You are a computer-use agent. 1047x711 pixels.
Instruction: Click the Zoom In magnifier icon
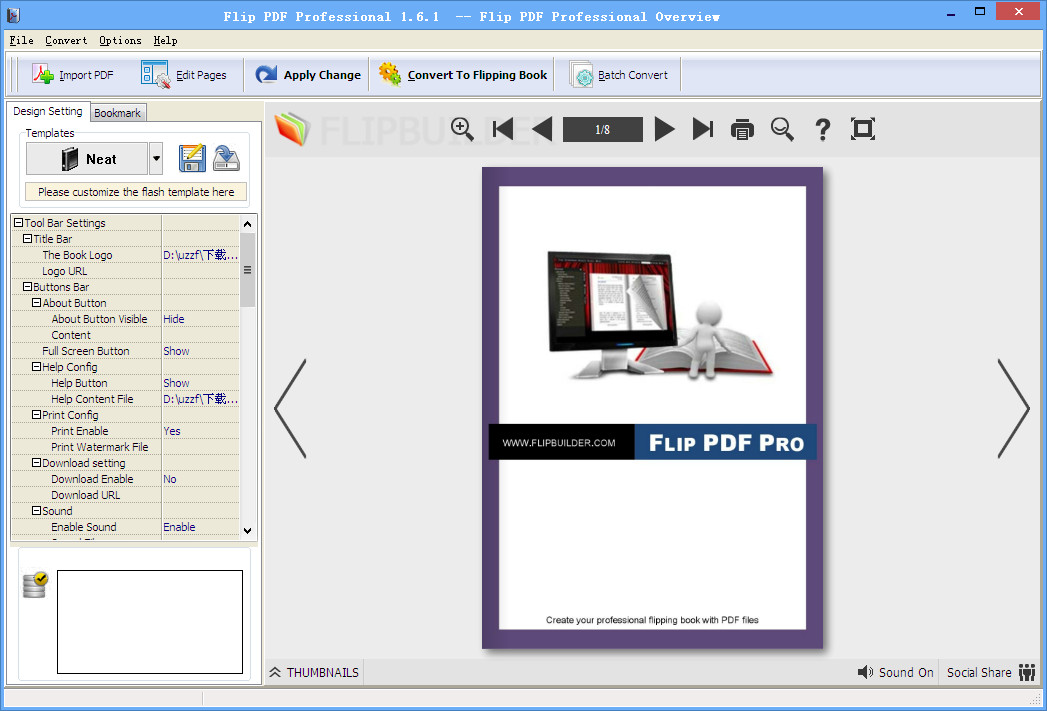click(x=462, y=129)
